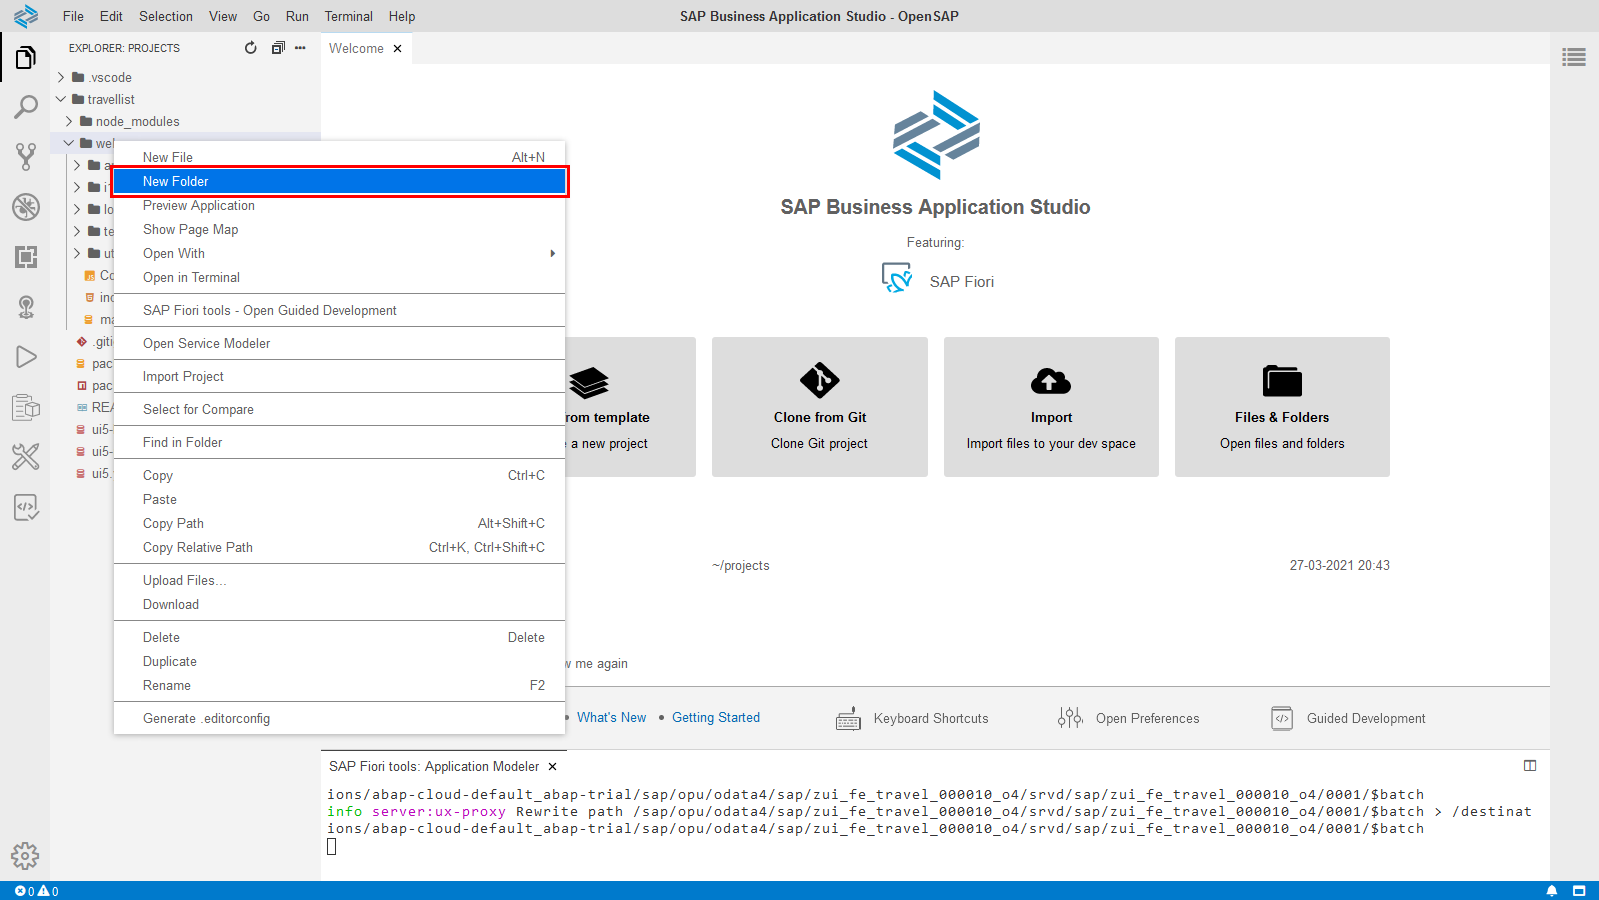Open the What's New link

[x=611, y=718]
